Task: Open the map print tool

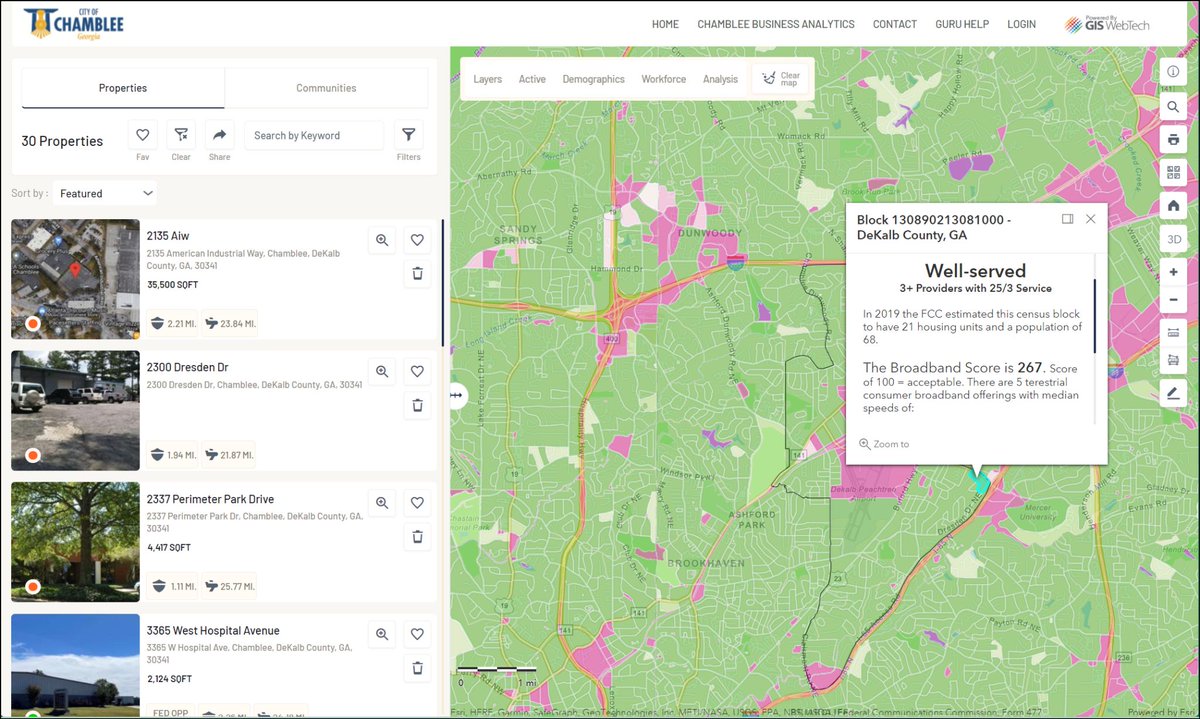Action: click(x=1173, y=139)
